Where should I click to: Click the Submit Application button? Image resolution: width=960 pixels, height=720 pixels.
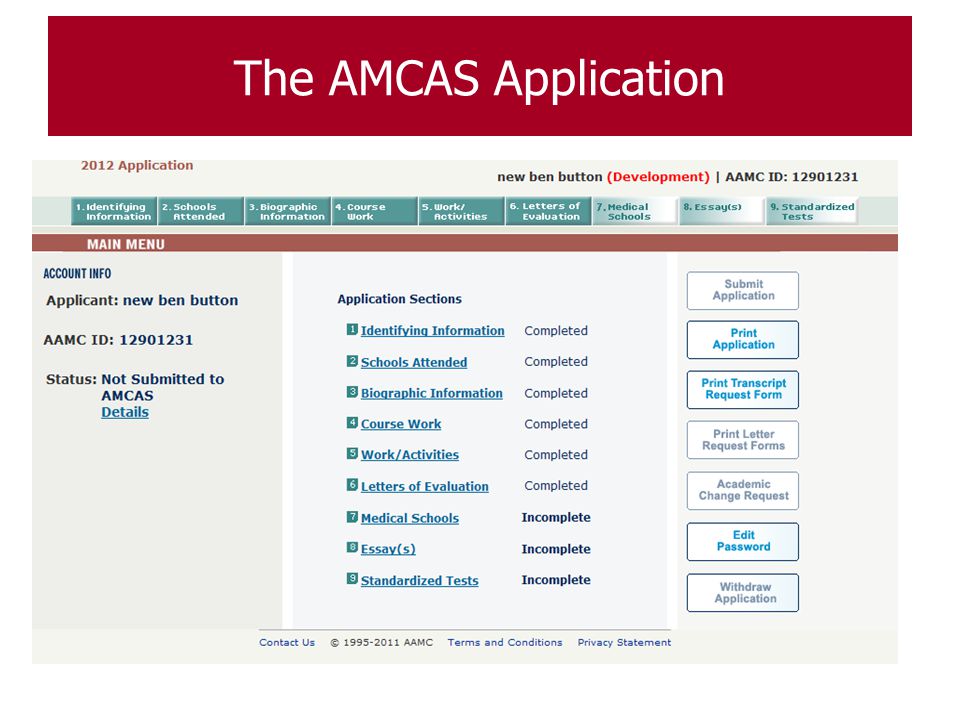point(743,290)
